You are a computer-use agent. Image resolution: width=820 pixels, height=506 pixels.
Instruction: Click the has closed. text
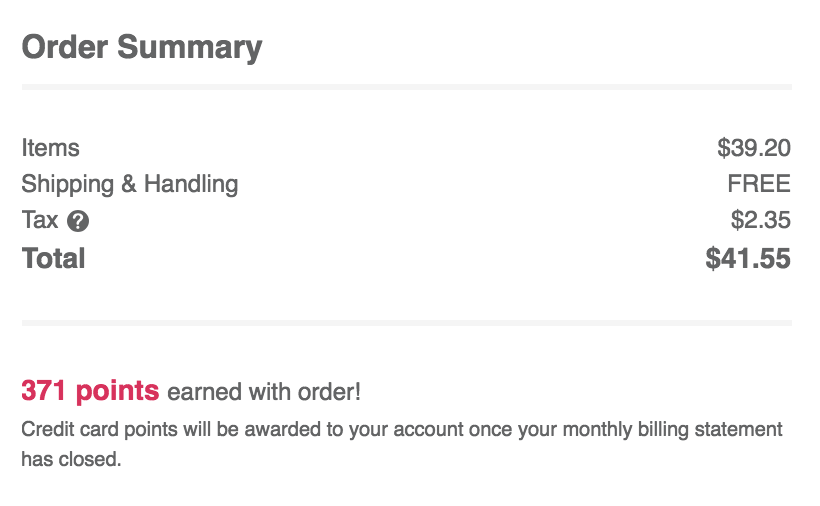(x=71, y=459)
